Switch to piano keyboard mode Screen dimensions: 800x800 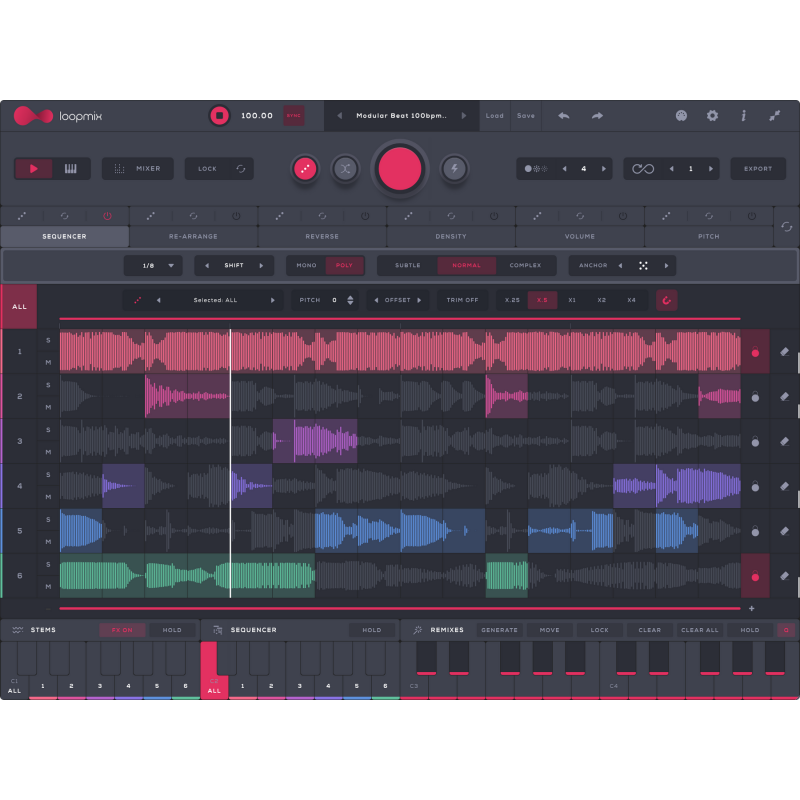click(71, 169)
